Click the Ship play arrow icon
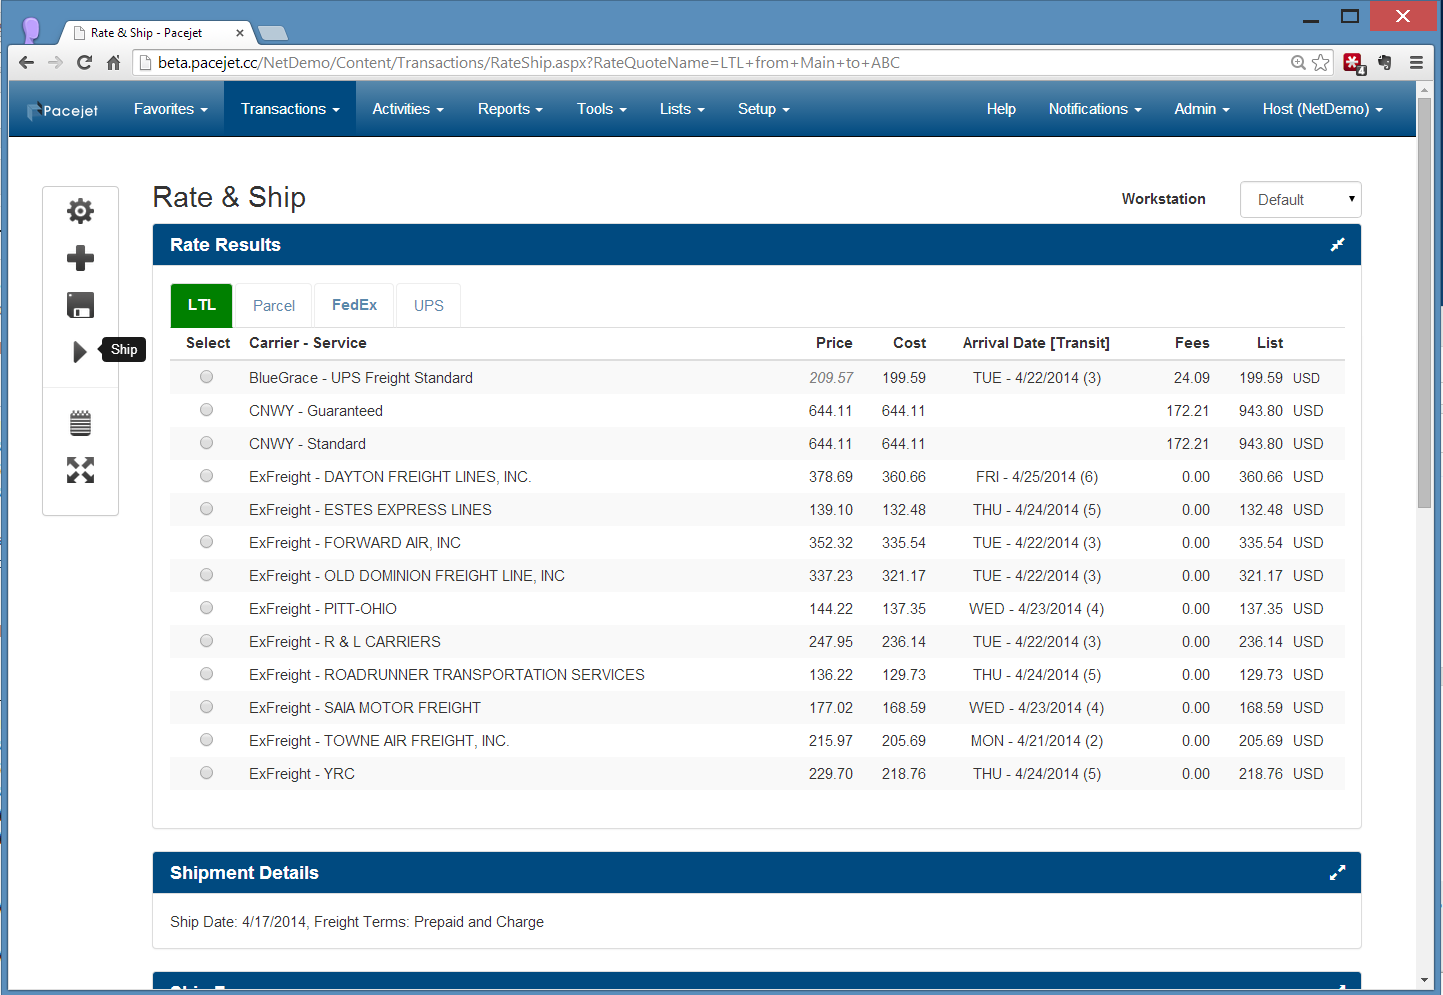The image size is (1443, 995). point(80,352)
